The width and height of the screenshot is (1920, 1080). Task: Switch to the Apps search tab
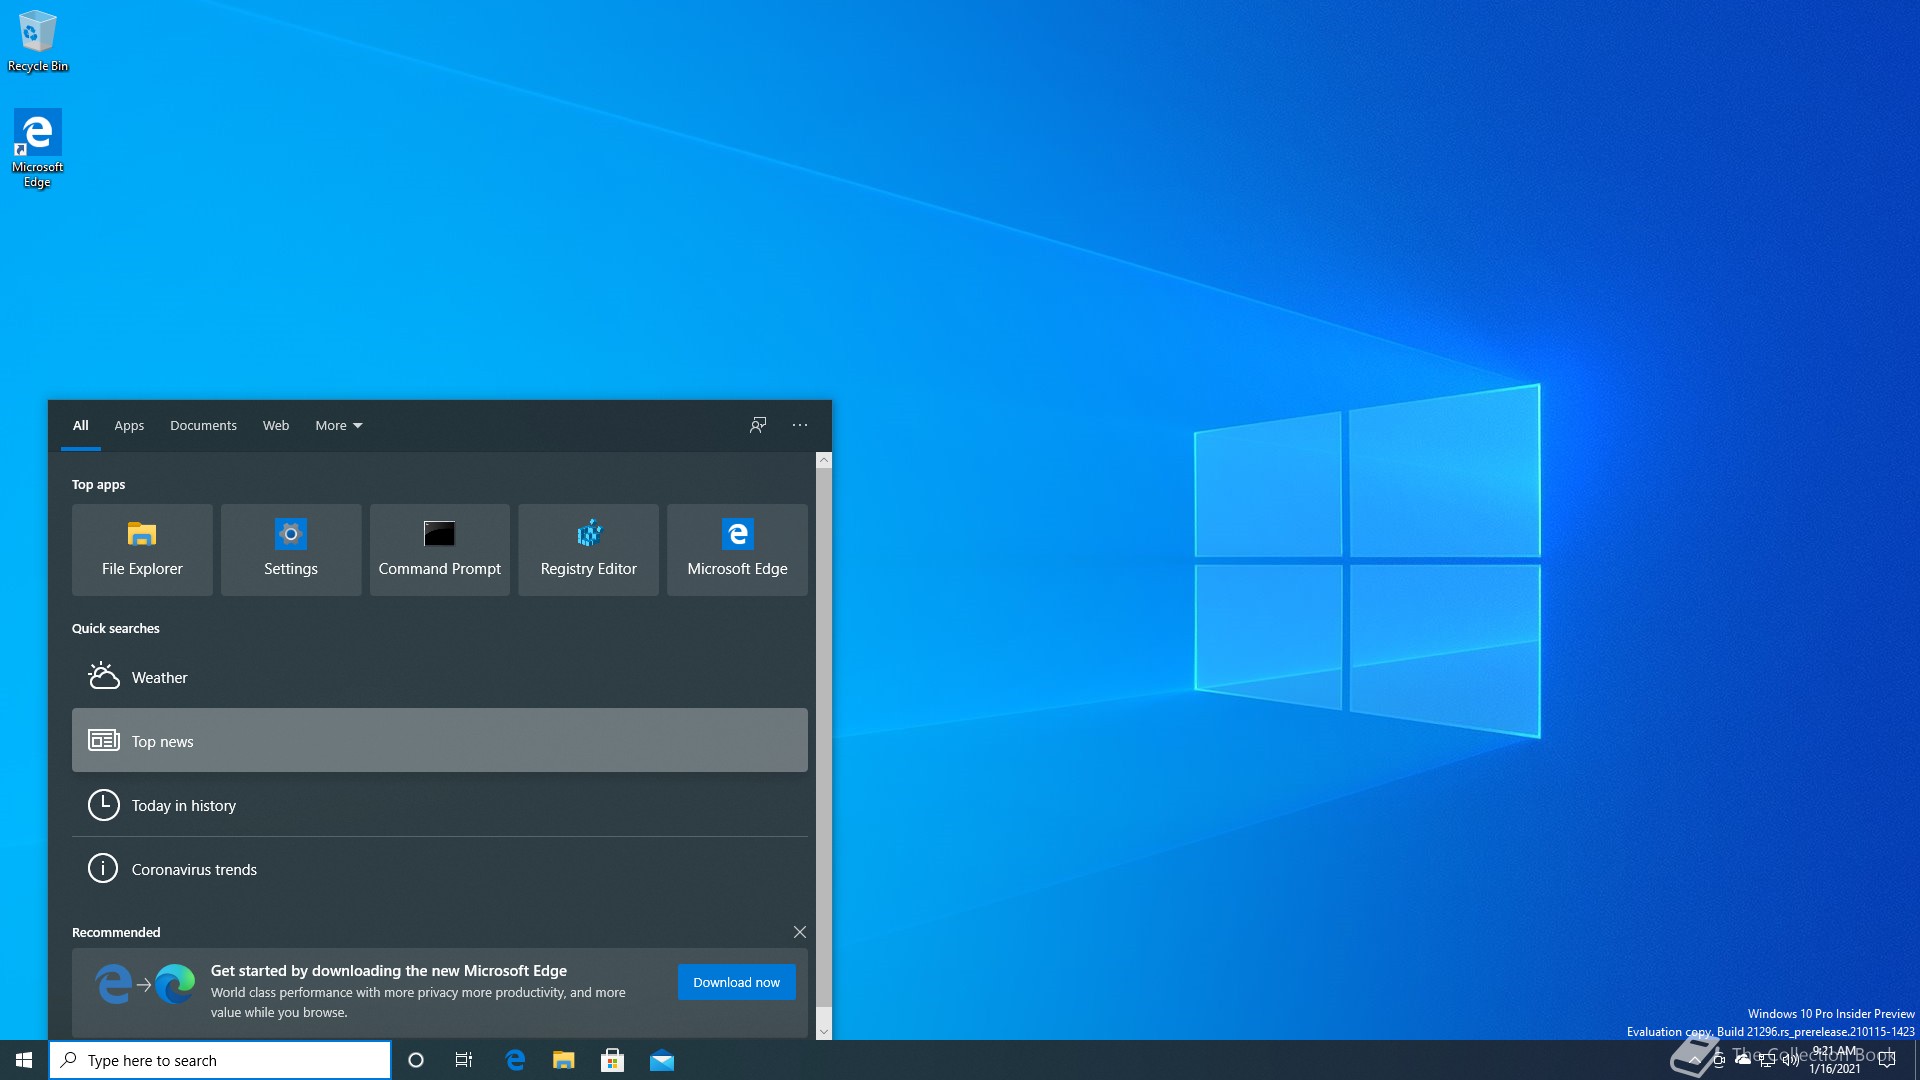point(129,425)
